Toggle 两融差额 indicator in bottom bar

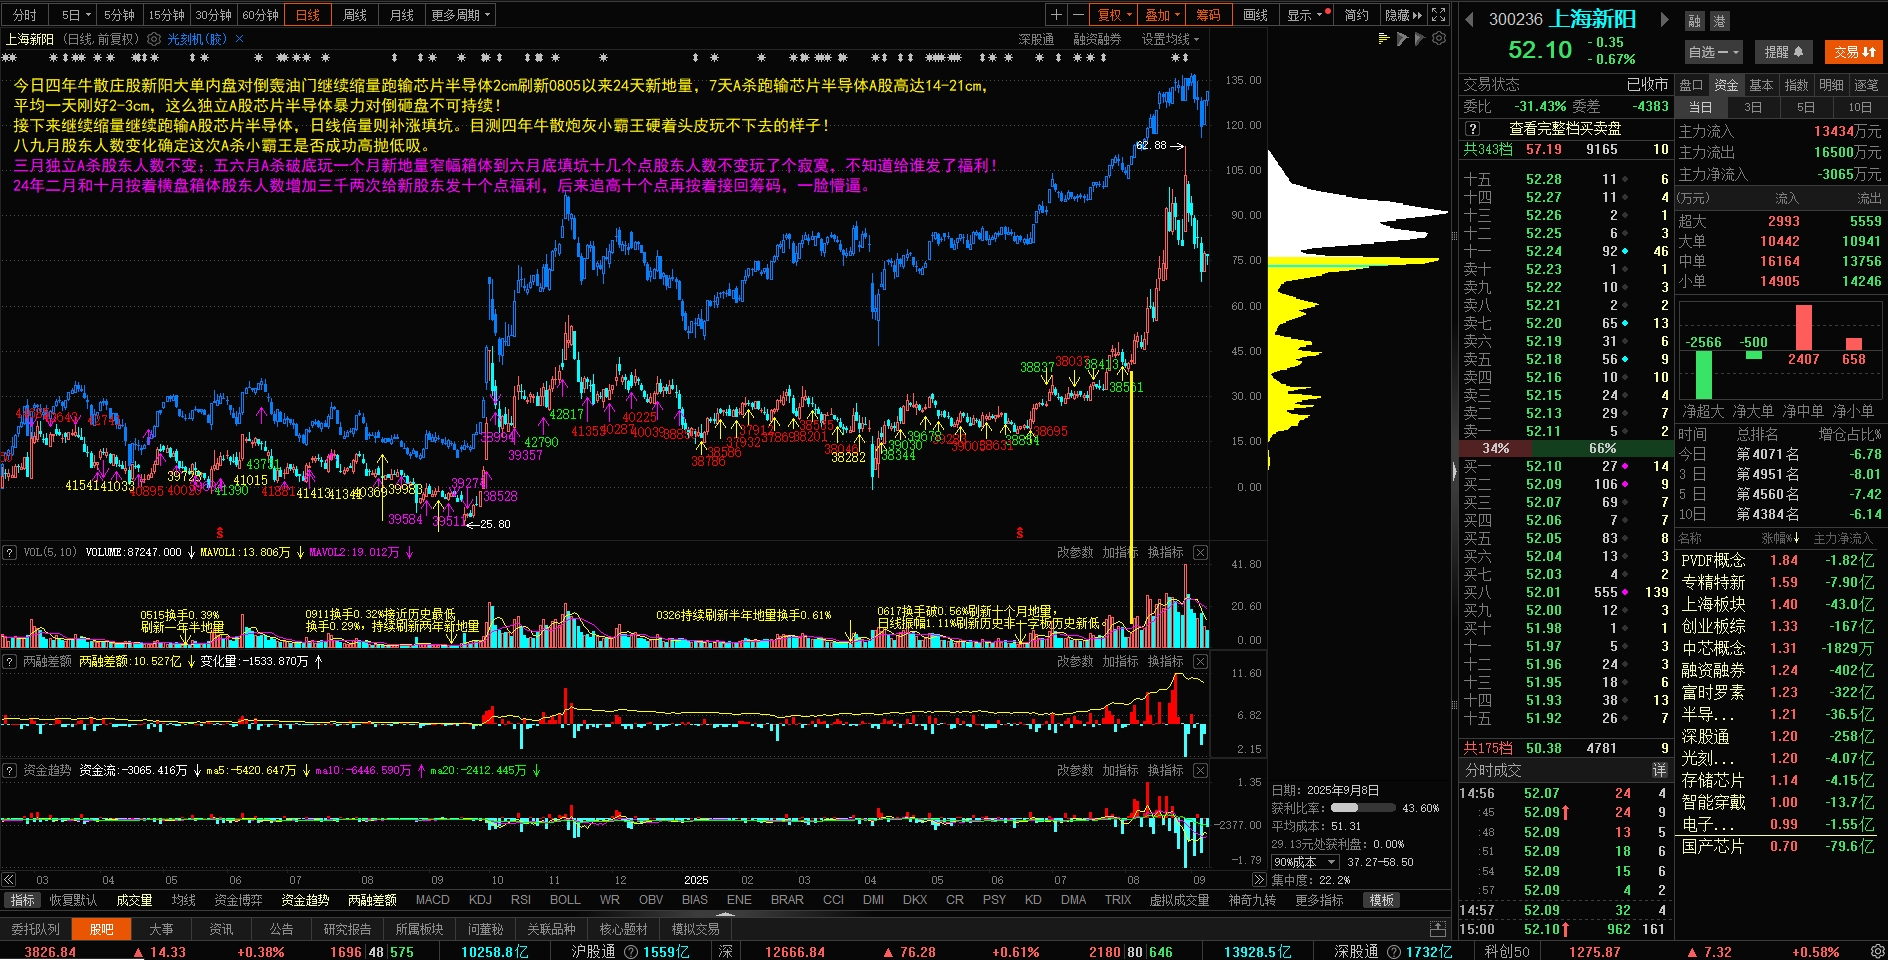[372, 900]
